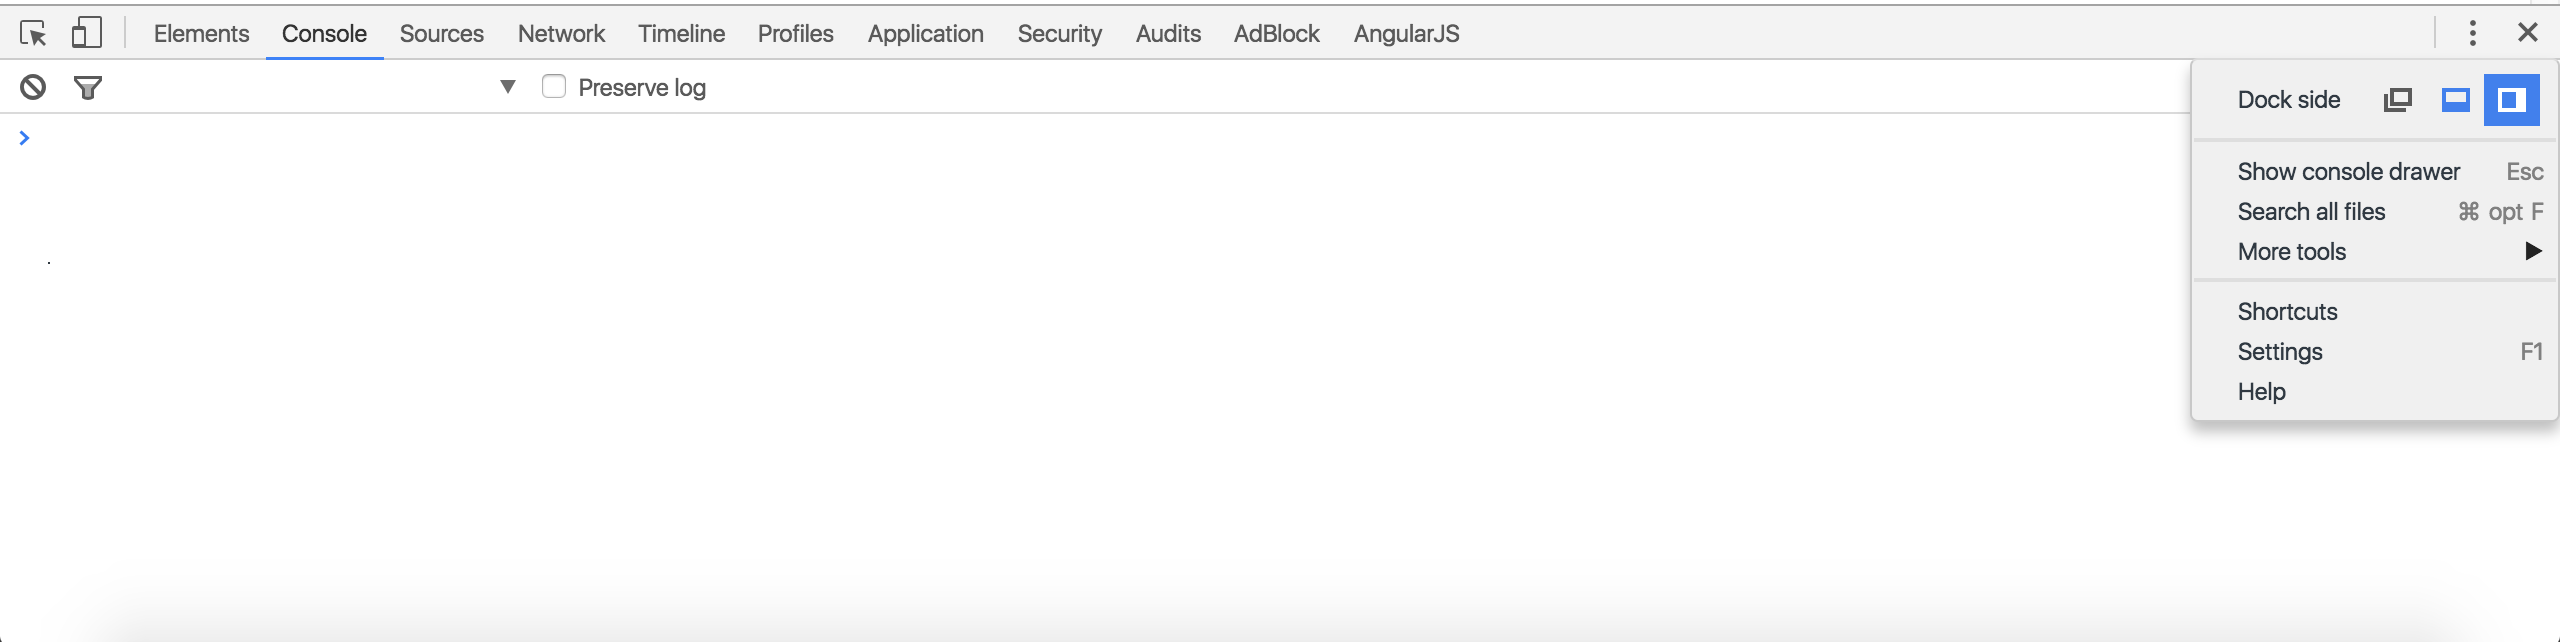Screen dimensions: 2560x642
Task: Activate the inspect element picker icon
Action: 33,34
